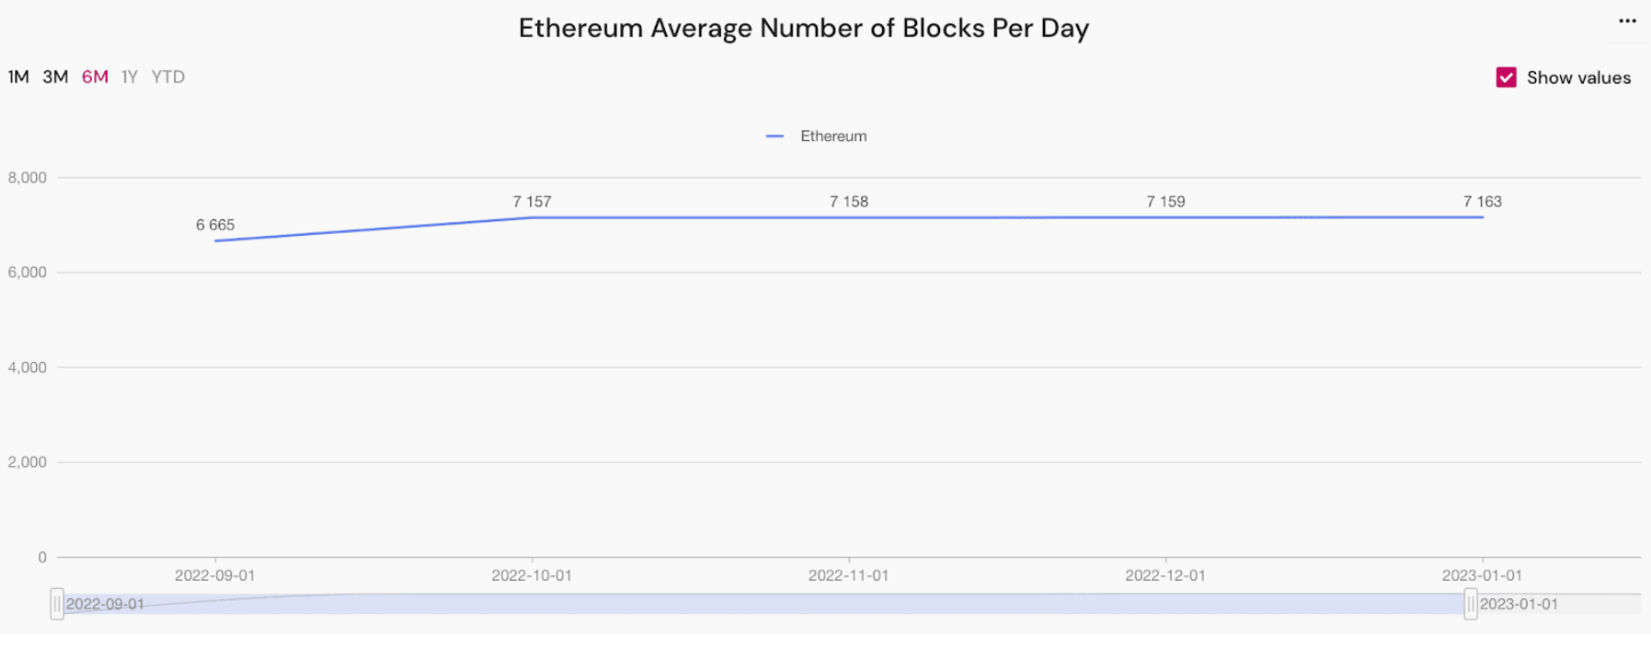Image resolution: width=1651 pixels, height=645 pixels.
Task: Switch to YTD time range
Action: (168, 77)
